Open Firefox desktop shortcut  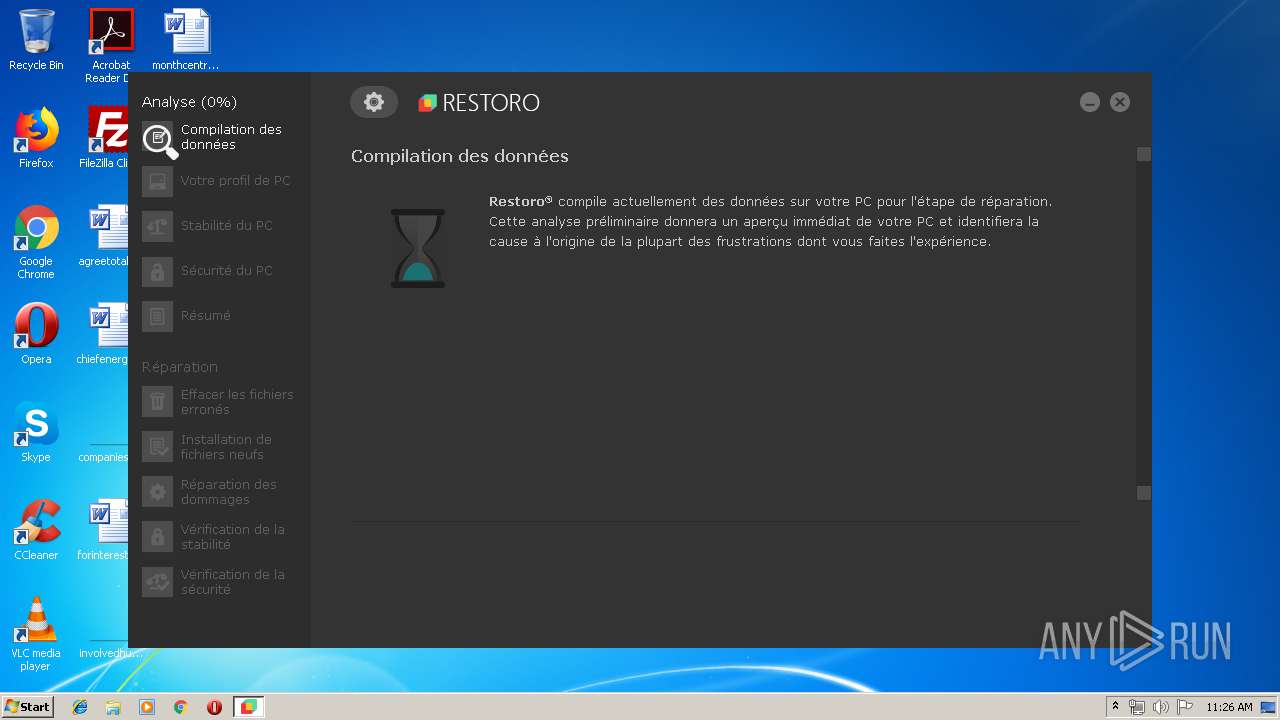[36, 138]
